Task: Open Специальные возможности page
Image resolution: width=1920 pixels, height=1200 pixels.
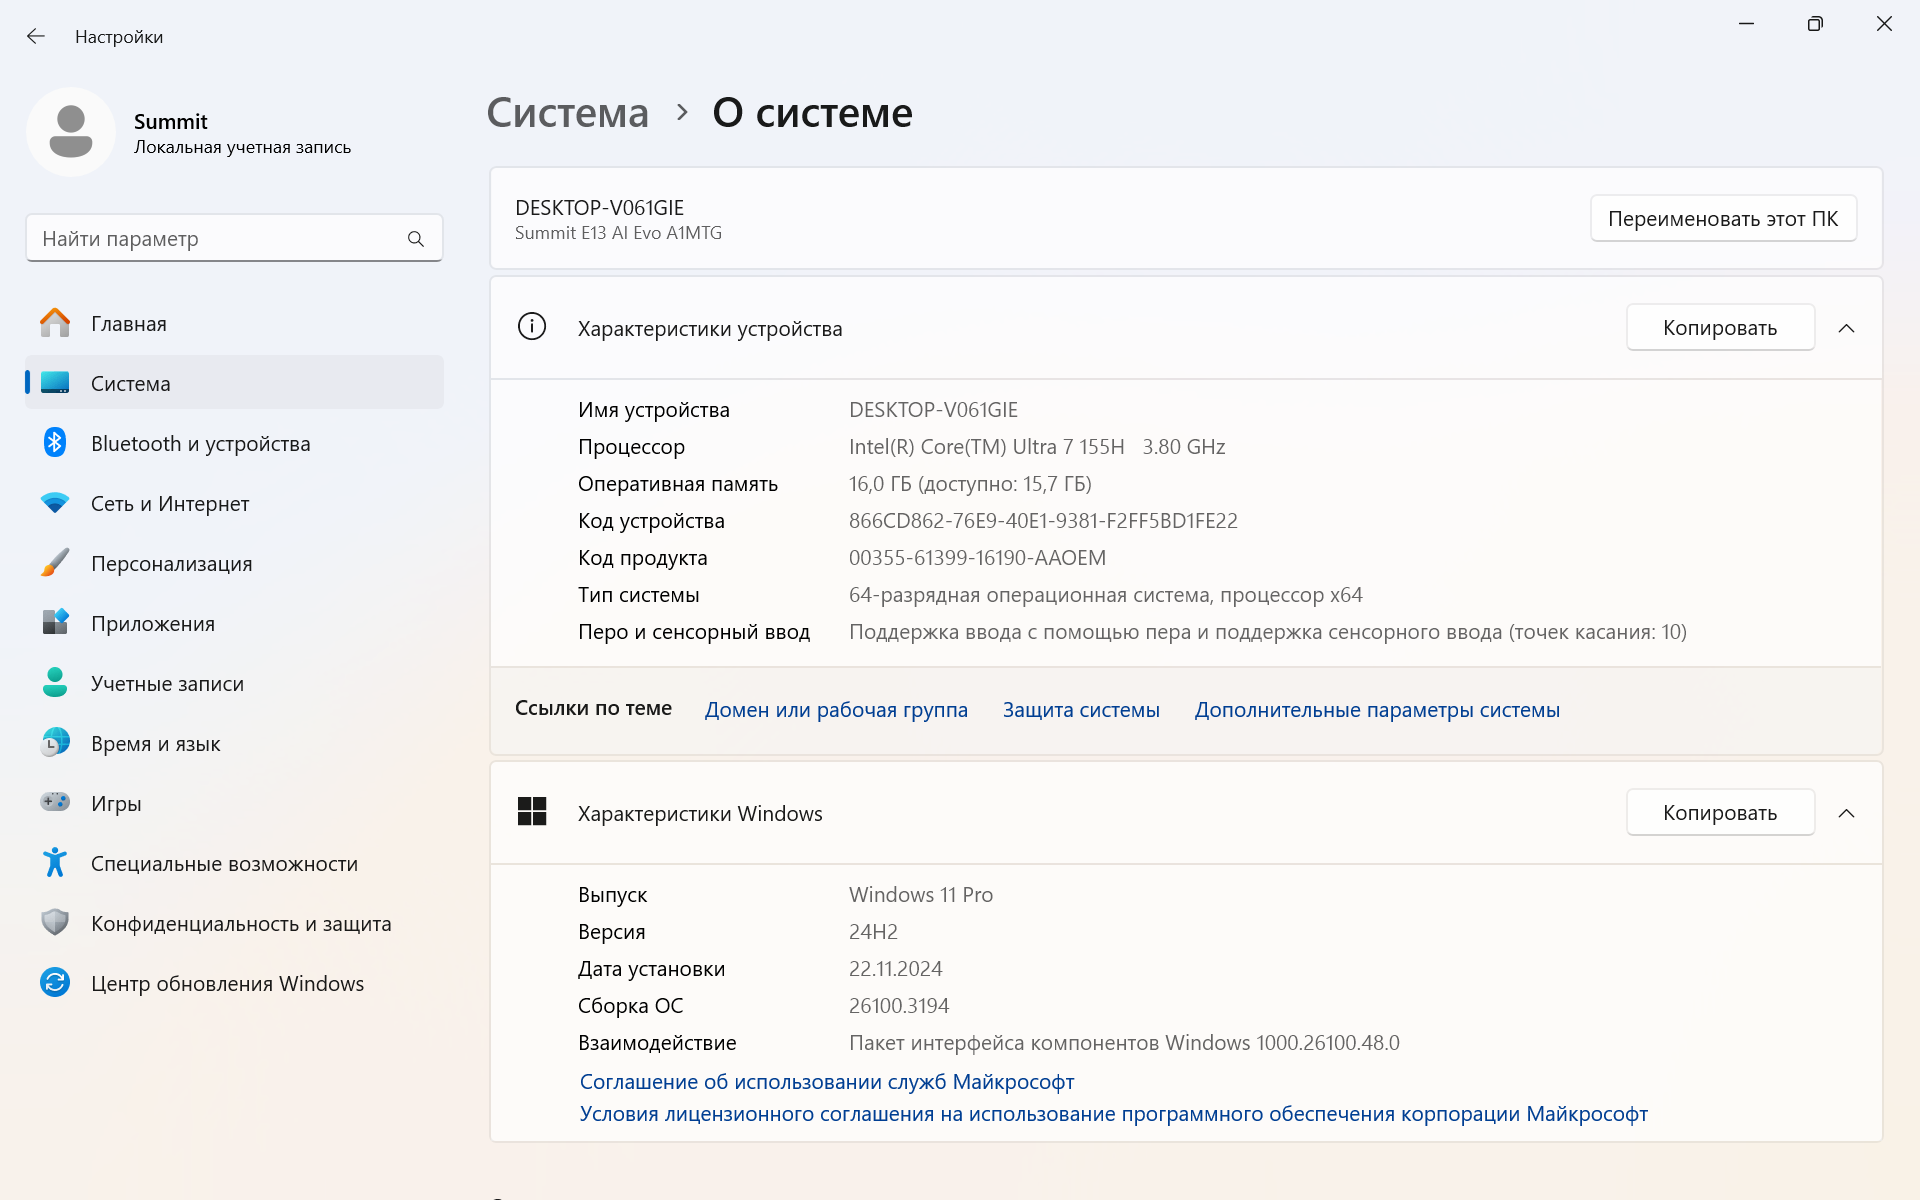Action: click(234, 863)
